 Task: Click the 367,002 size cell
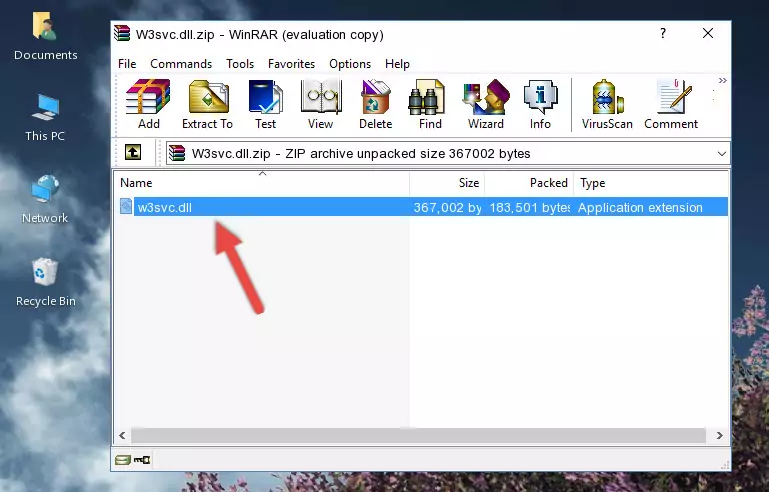447,207
